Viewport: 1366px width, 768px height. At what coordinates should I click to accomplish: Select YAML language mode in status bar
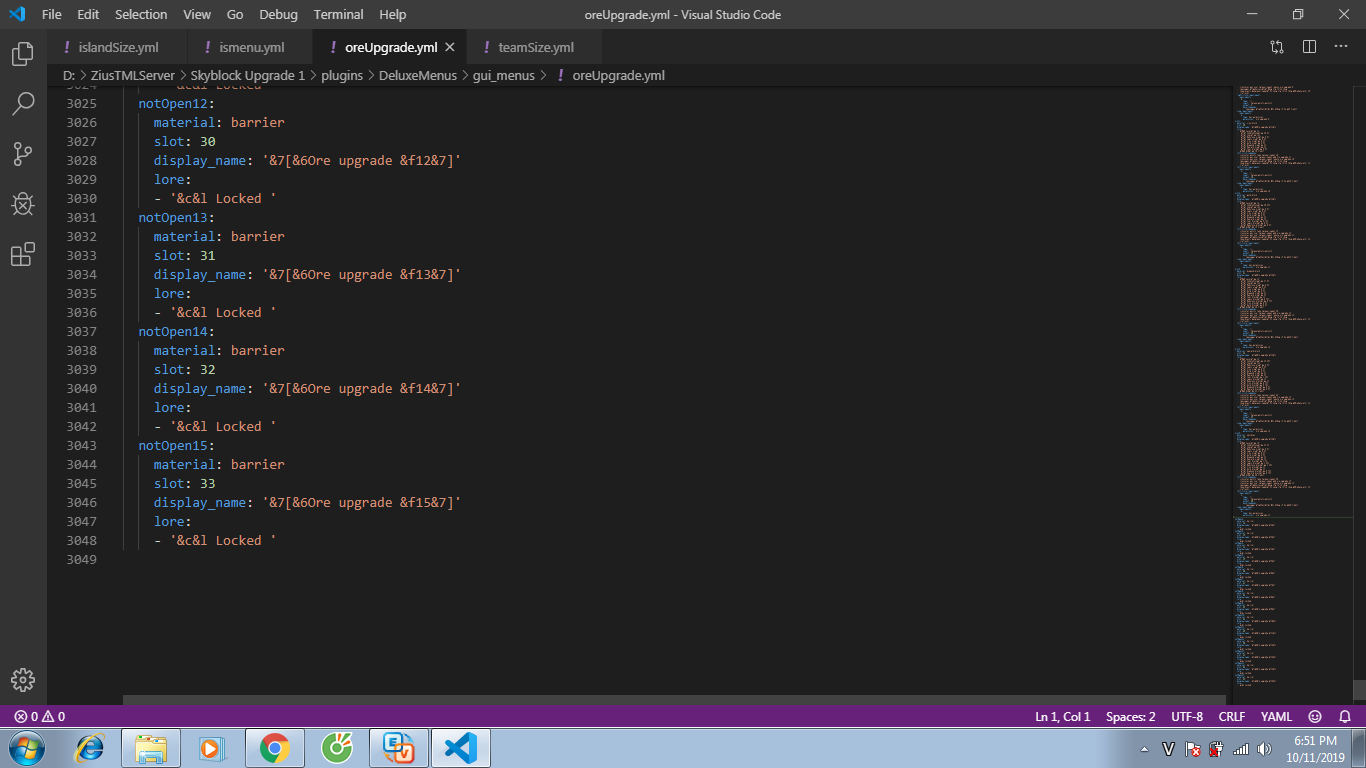tap(1276, 717)
